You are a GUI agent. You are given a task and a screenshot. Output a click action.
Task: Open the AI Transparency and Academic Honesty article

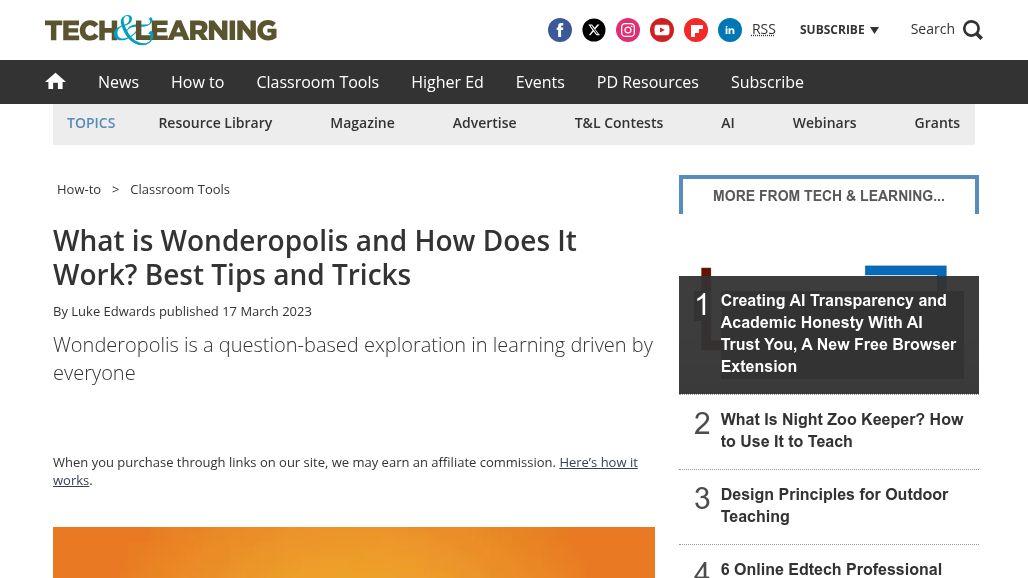point(838,334)
